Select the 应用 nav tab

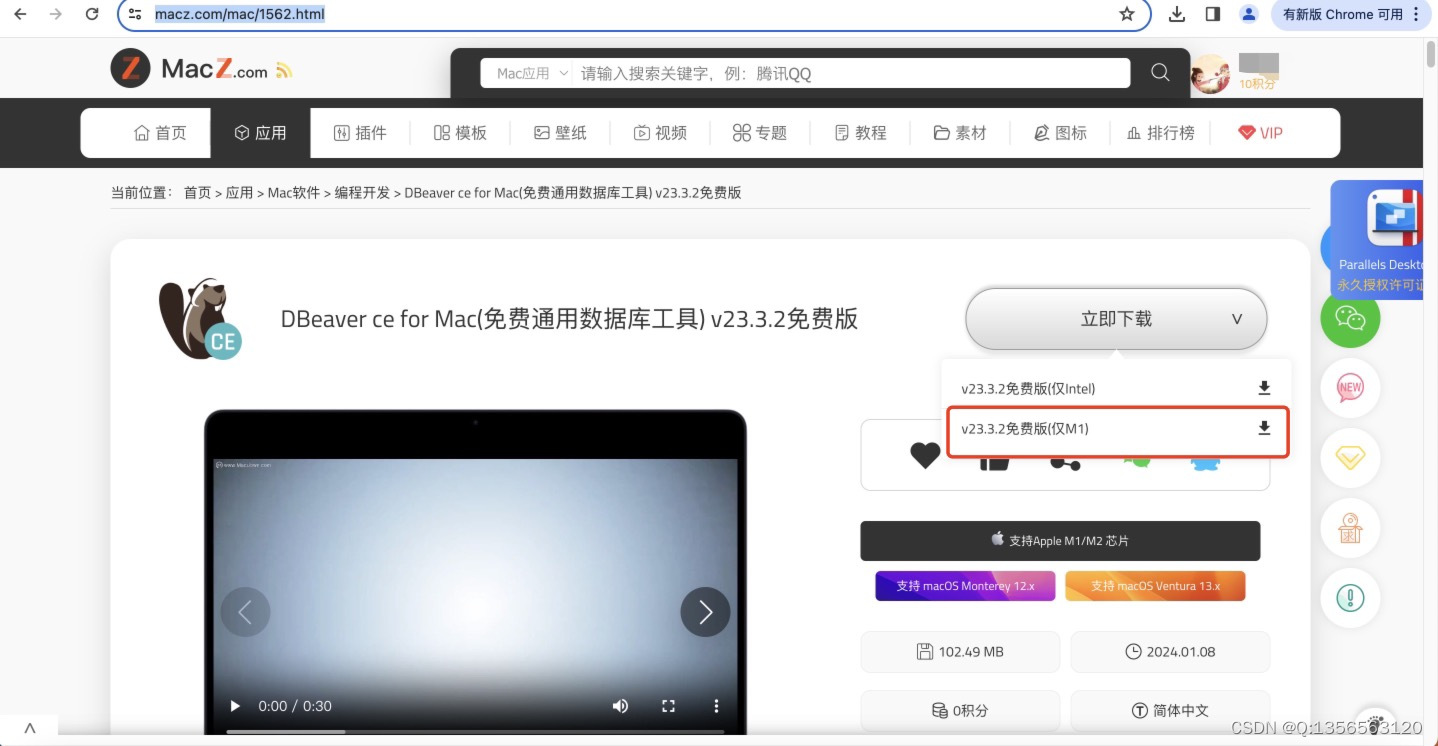260,133
